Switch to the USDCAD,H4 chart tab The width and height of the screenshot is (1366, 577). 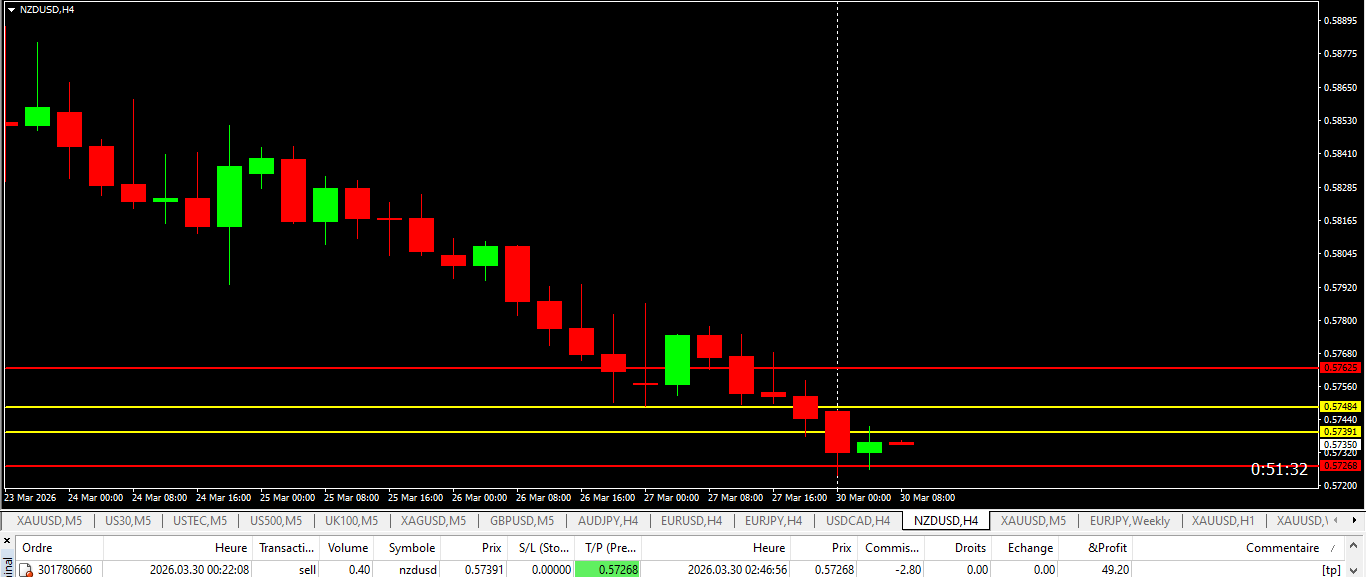pos(858,521)
